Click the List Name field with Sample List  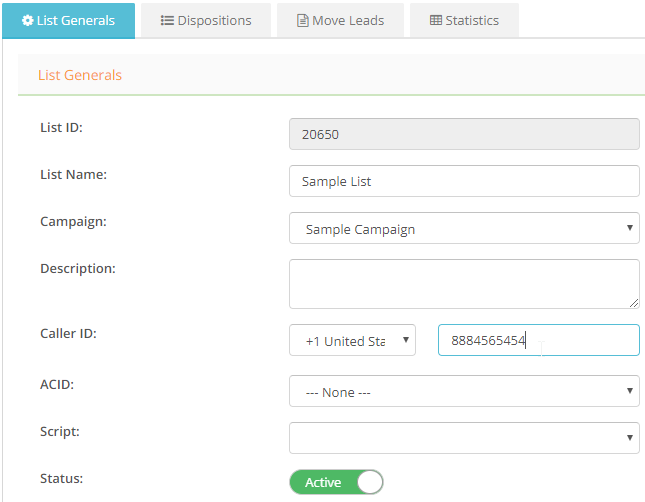pyautogui.click(x=464, y=181)
